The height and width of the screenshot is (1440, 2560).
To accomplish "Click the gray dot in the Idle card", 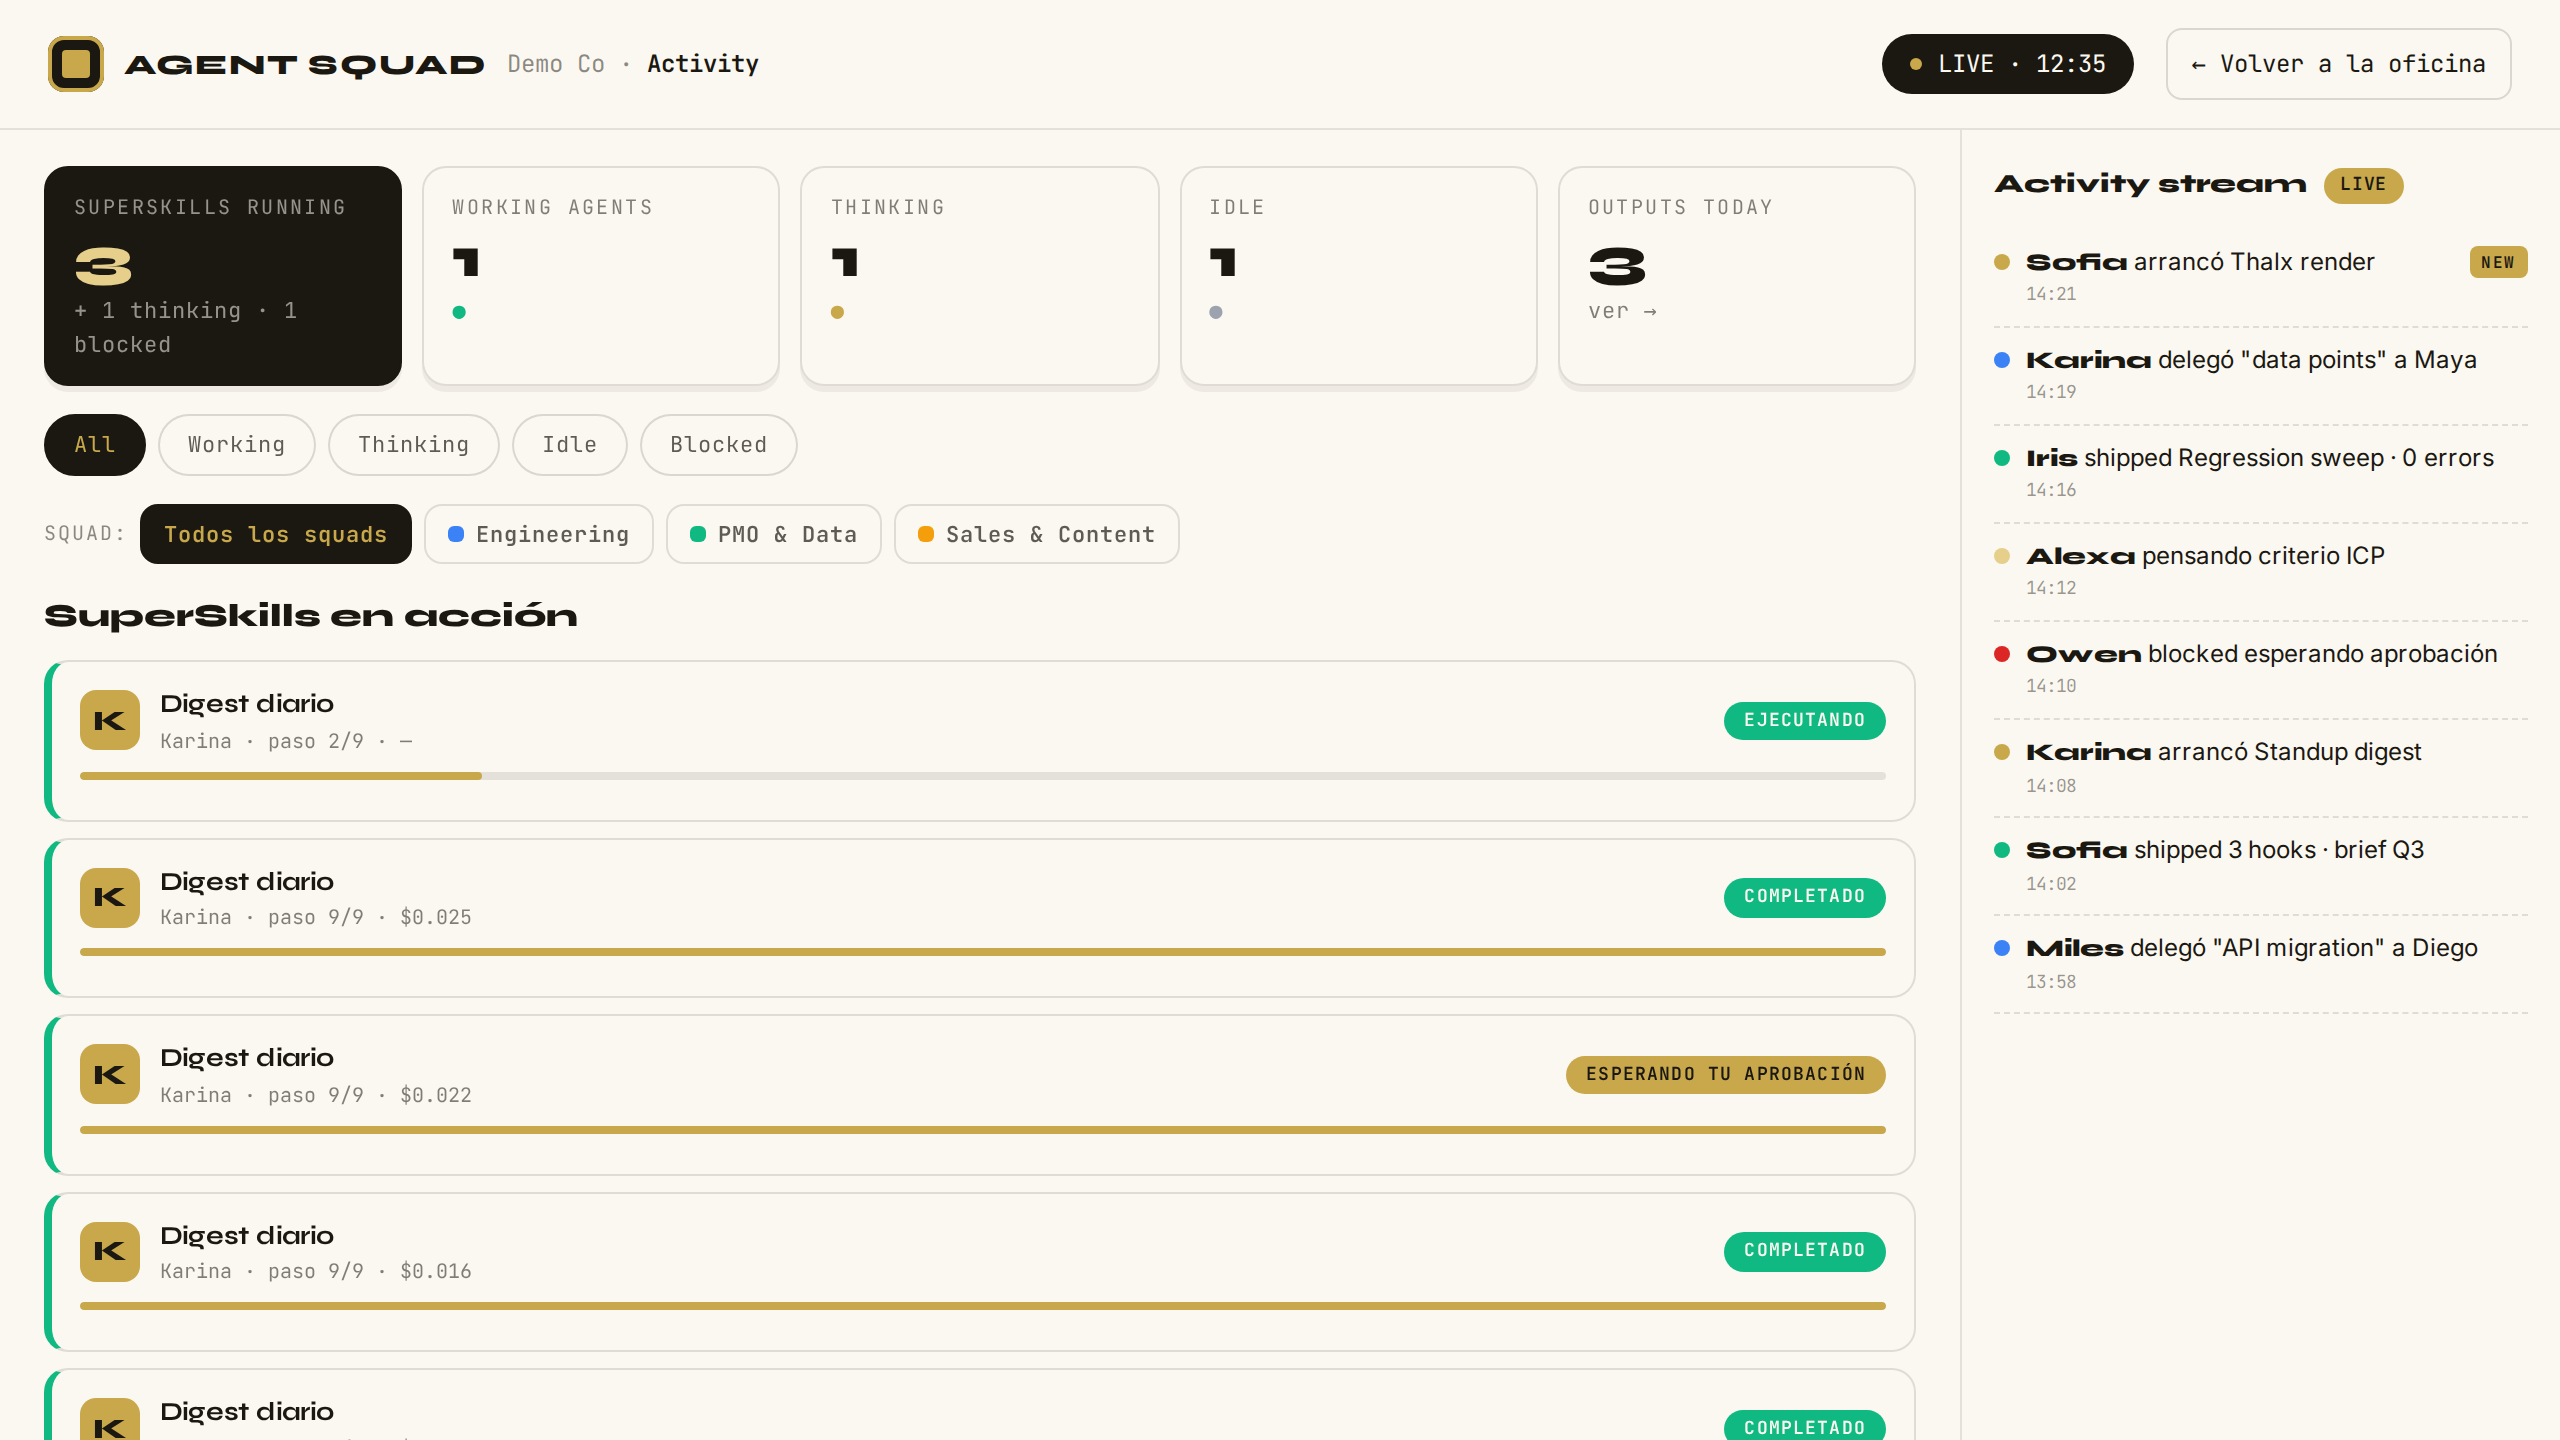I will (1216, 312).
